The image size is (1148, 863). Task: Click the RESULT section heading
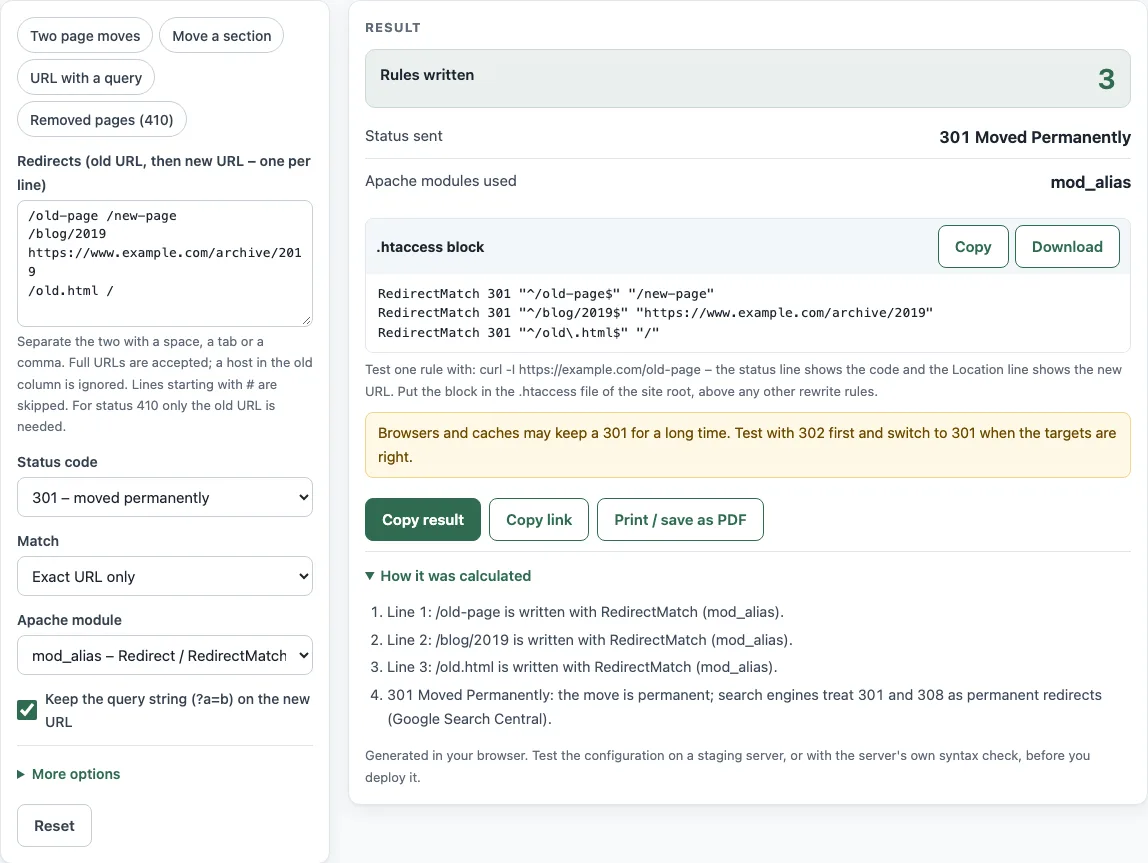392,28
